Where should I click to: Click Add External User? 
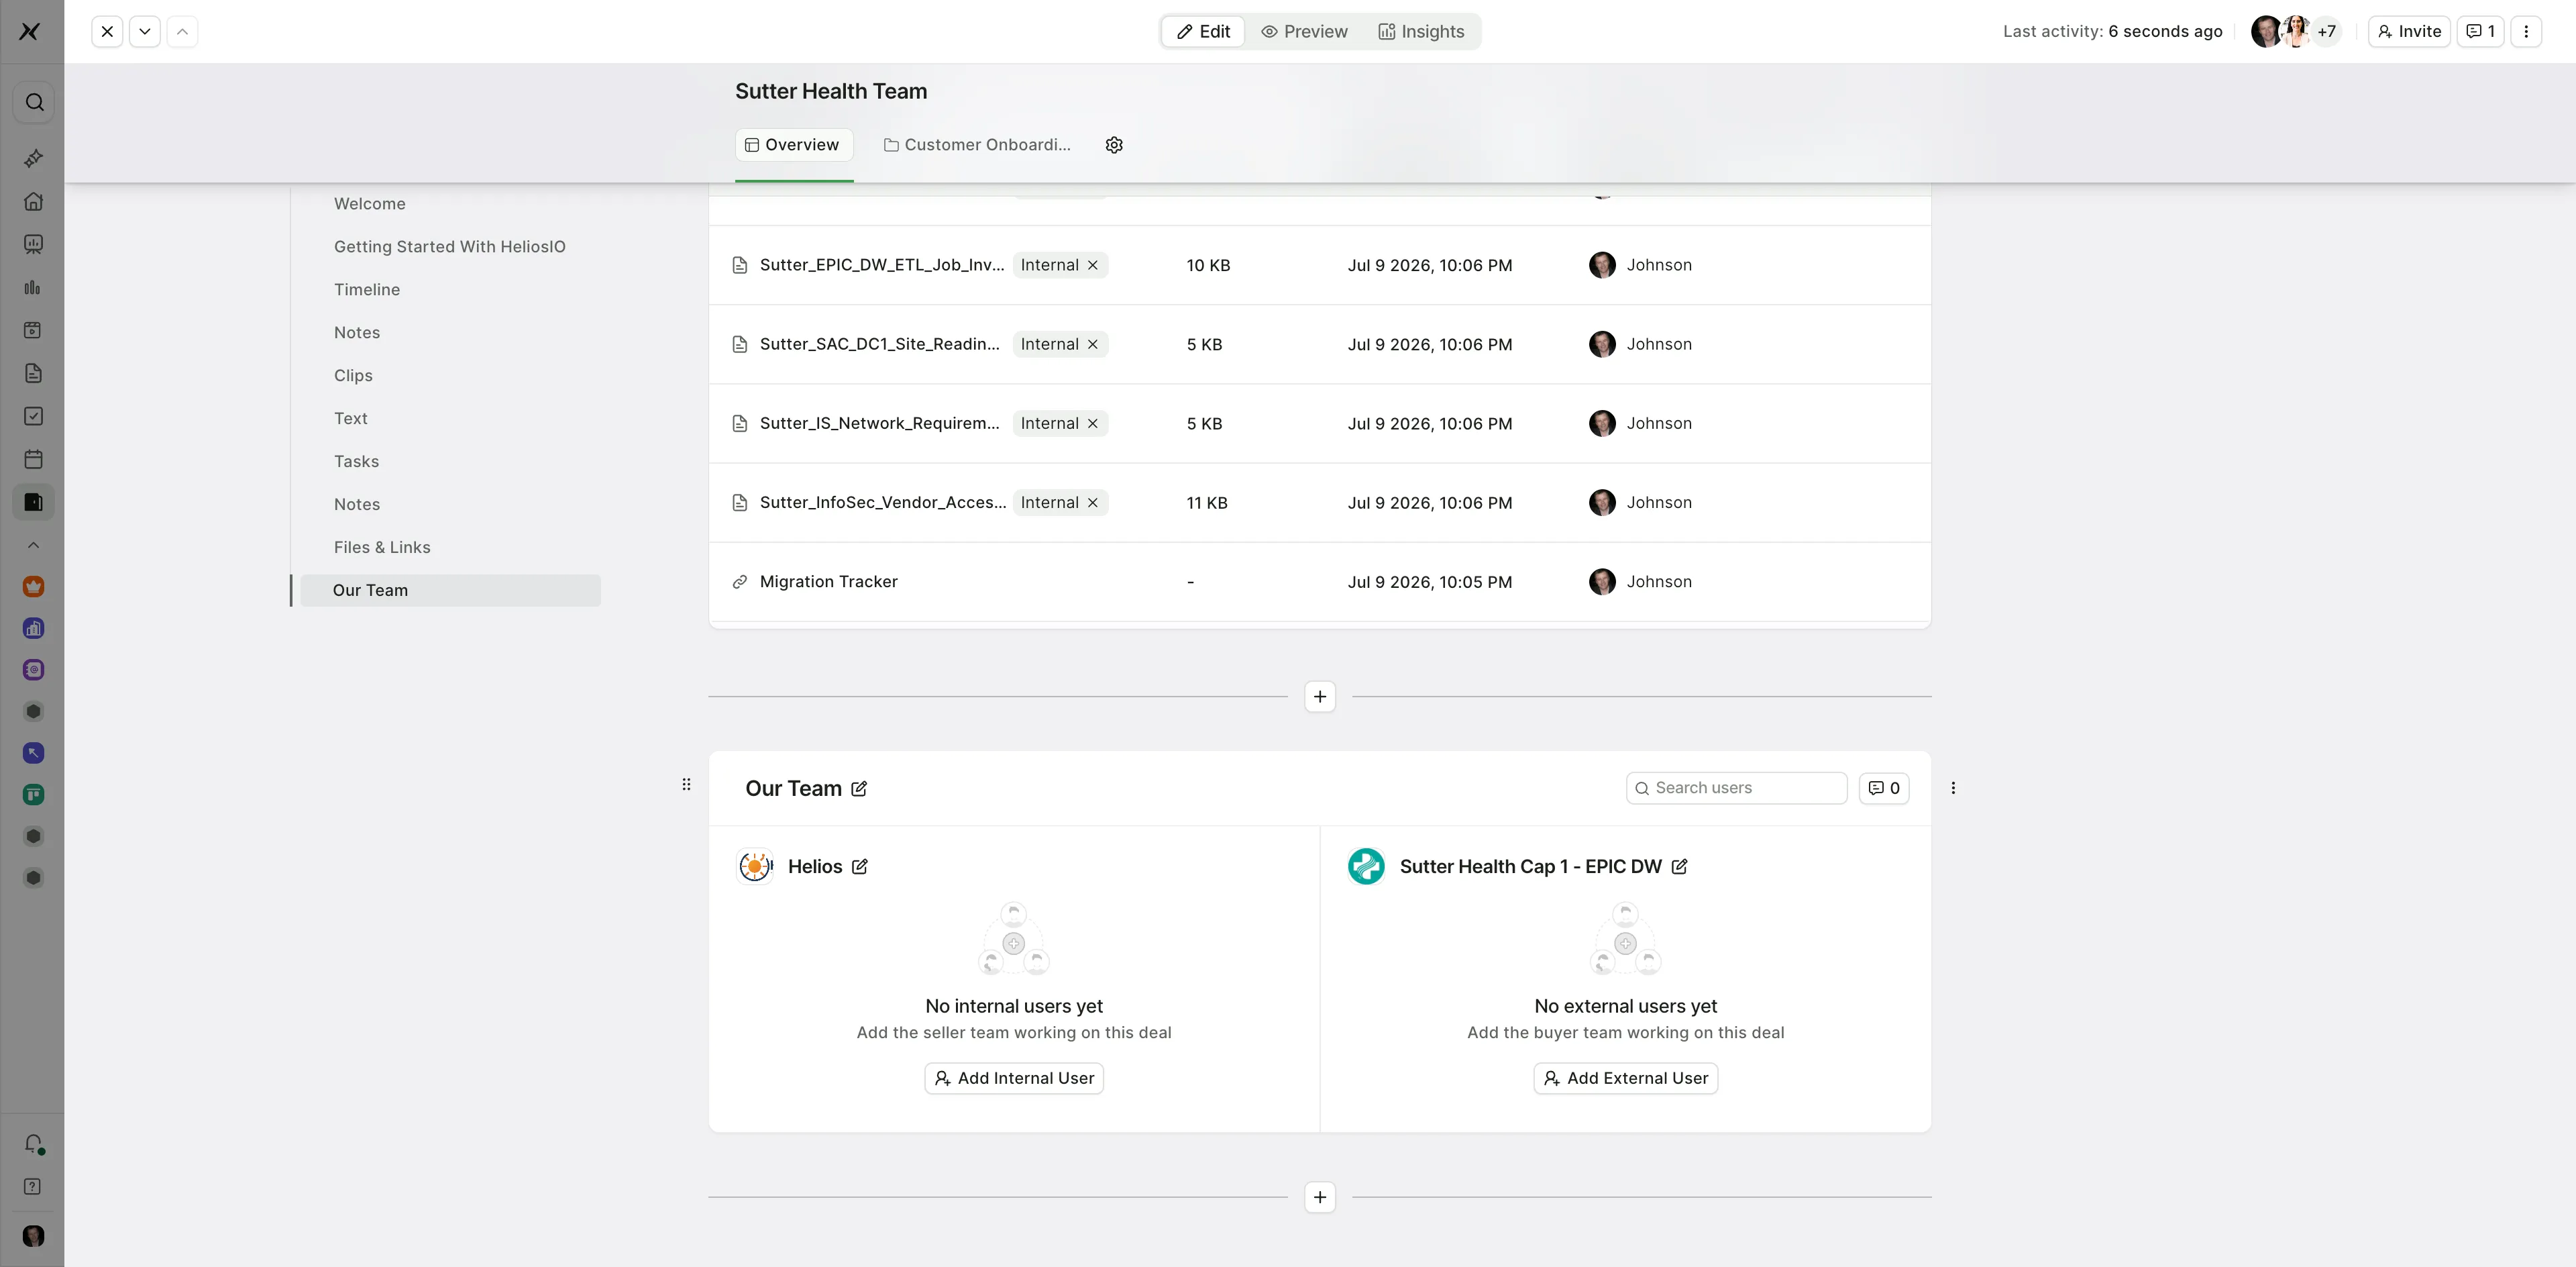point(1626,1078)
